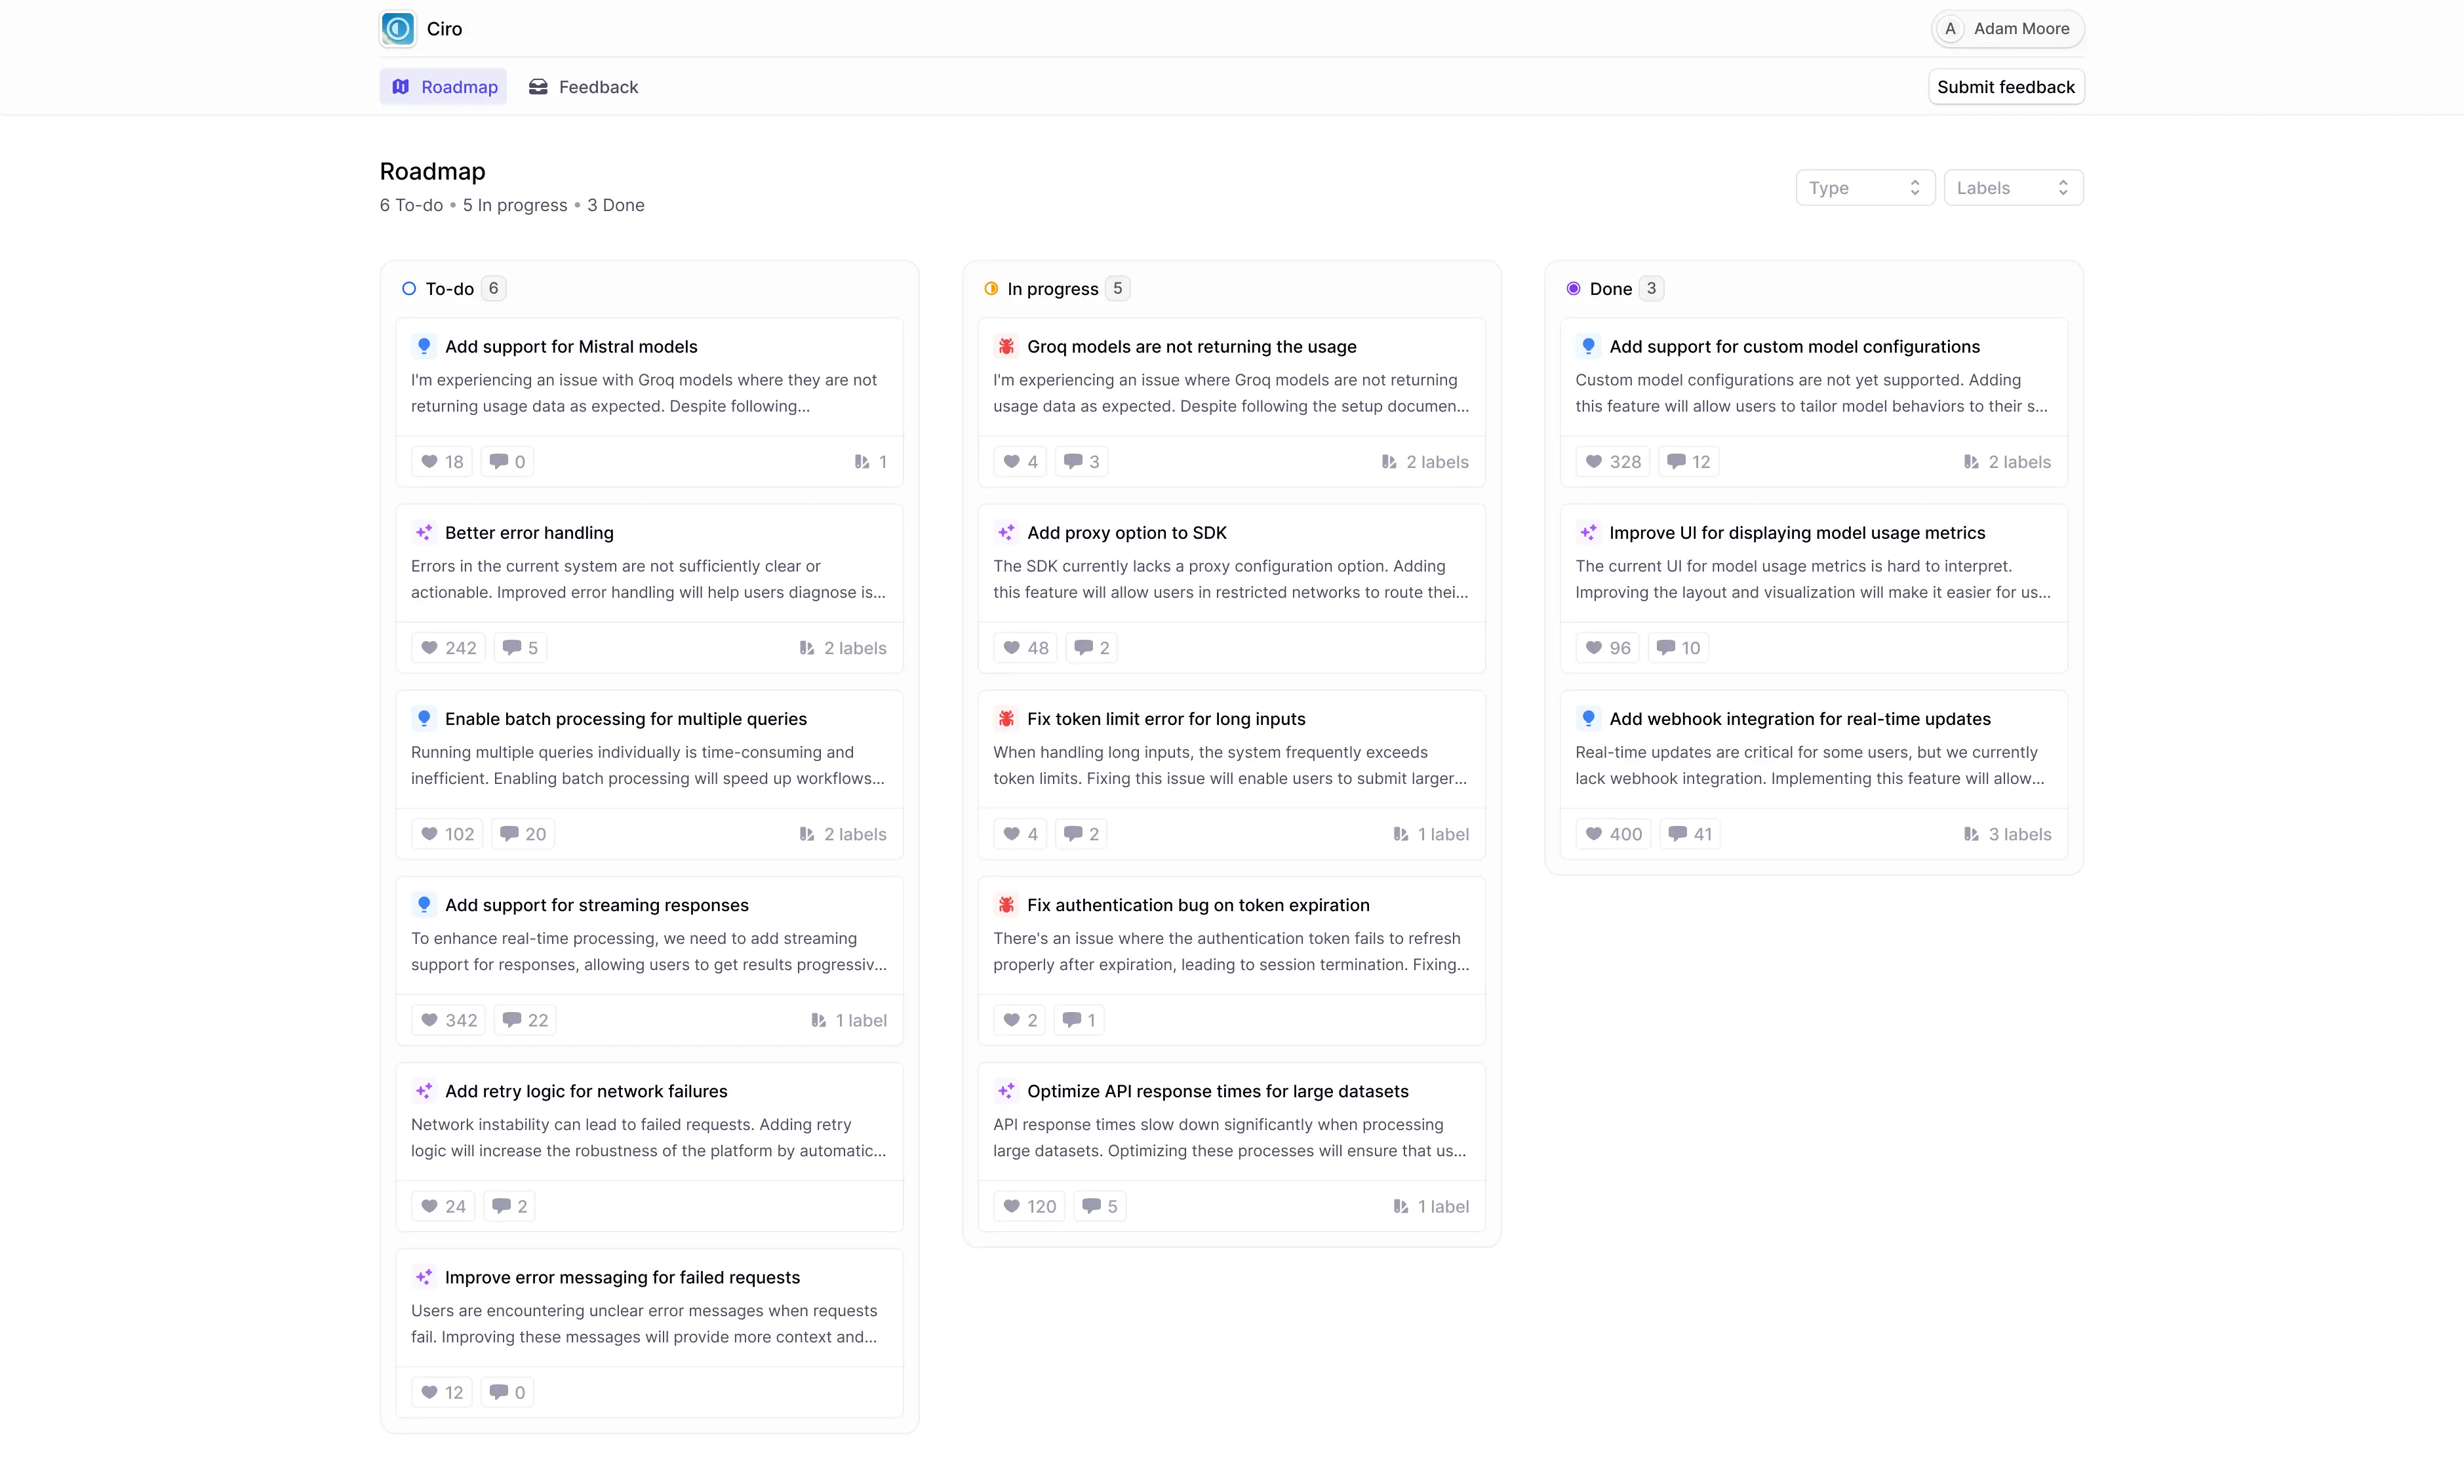Like Add webhook integration card (400)
The image size is (2464, 1484).
(1613, 834)
